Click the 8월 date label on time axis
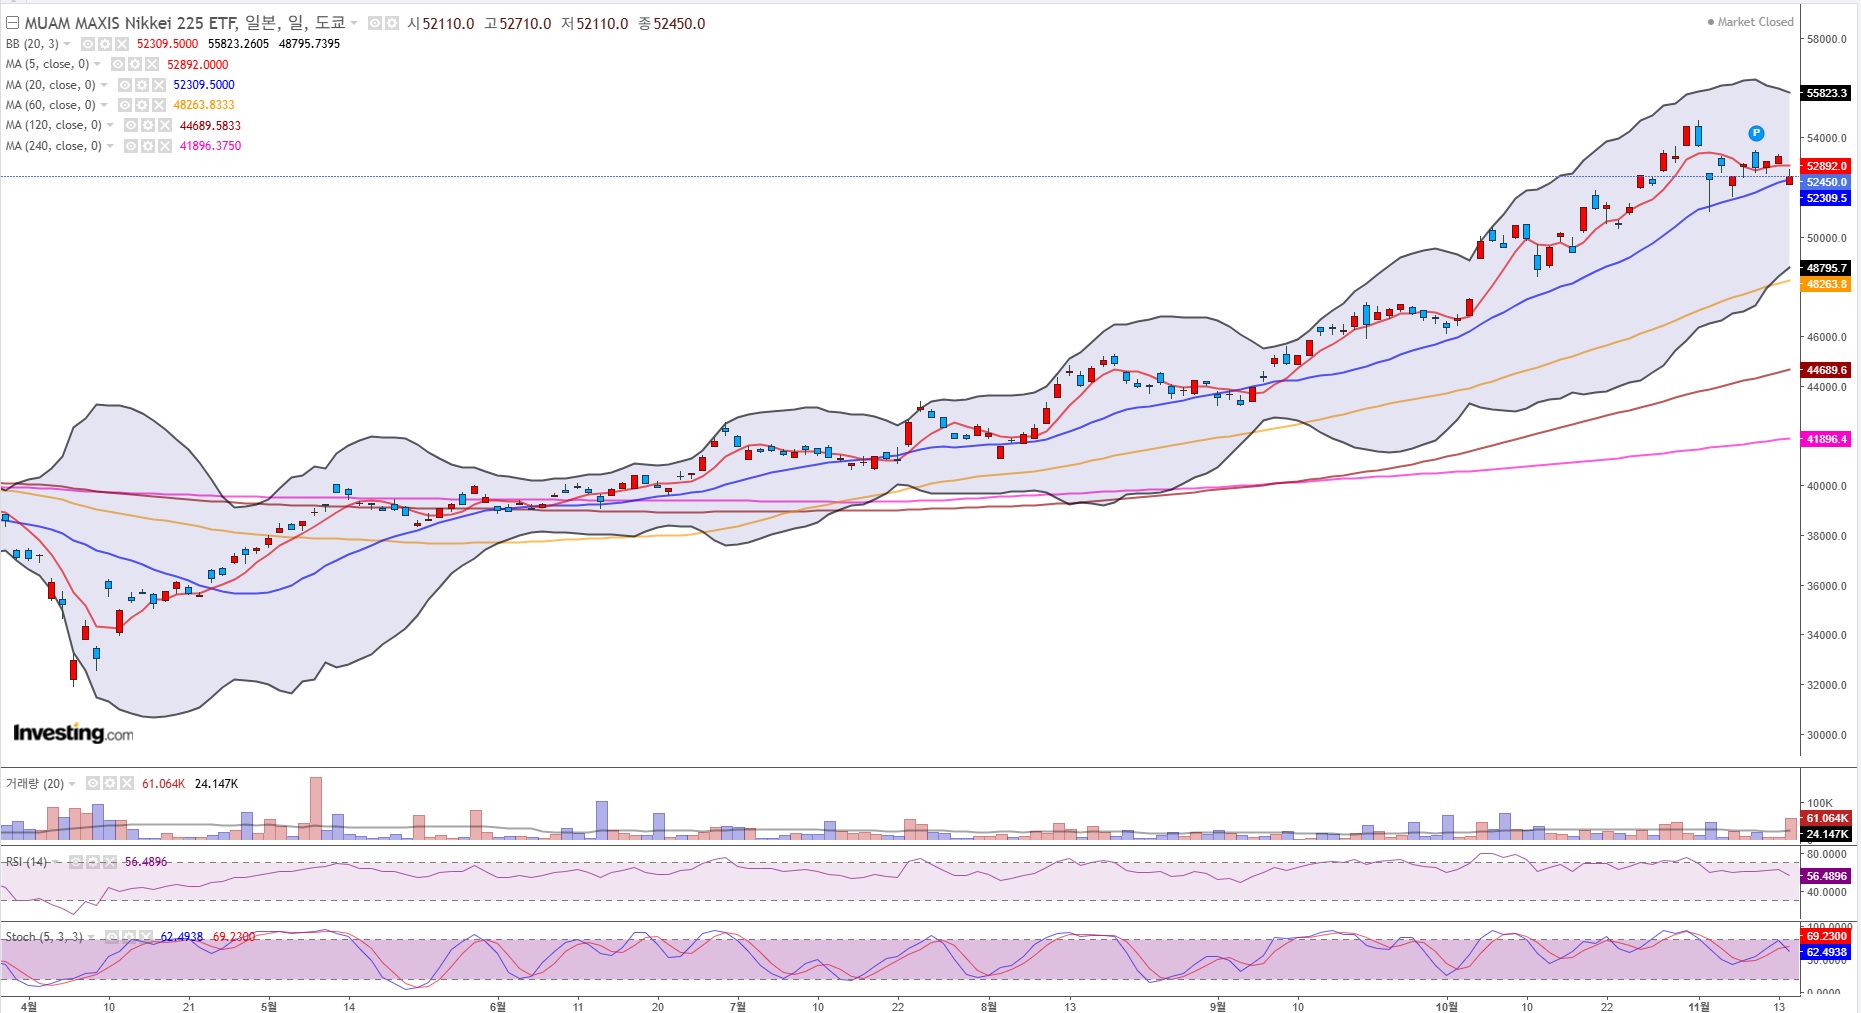 coord(989,1006)
